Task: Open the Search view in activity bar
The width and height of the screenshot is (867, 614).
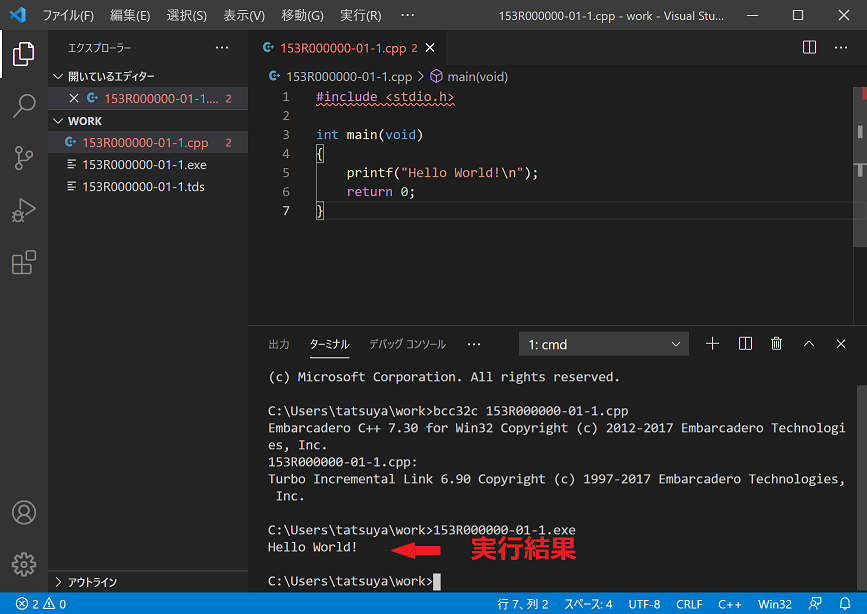Action: pyautogui.click(x=24, y=106)
